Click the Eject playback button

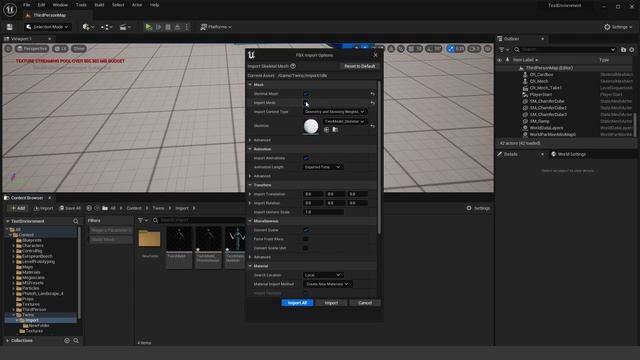[x=177, y=27]
